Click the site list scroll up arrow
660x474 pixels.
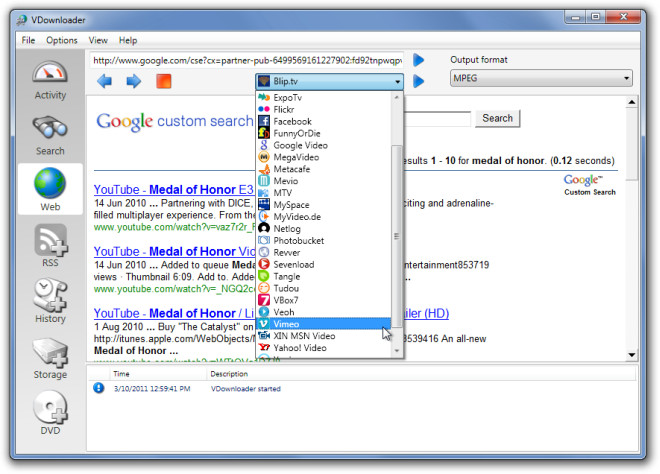click(396, 97)
